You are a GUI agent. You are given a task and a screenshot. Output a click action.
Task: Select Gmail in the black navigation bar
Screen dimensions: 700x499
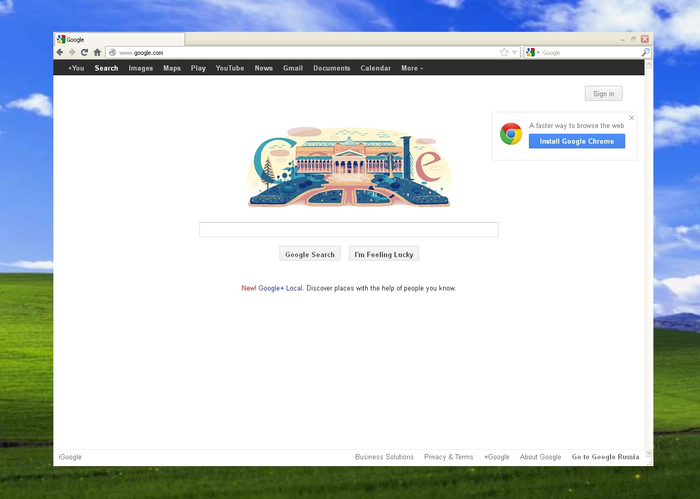click(x=293, y=68)
